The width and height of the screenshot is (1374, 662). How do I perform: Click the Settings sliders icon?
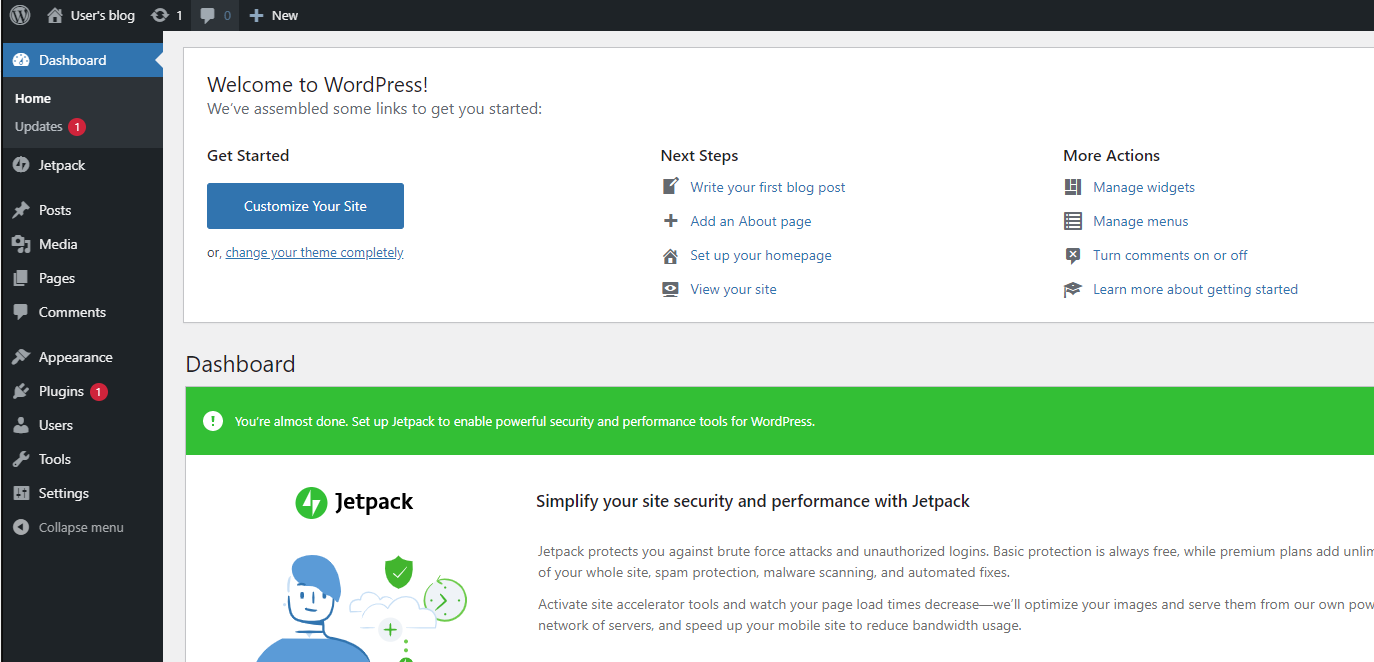point(21,493)
